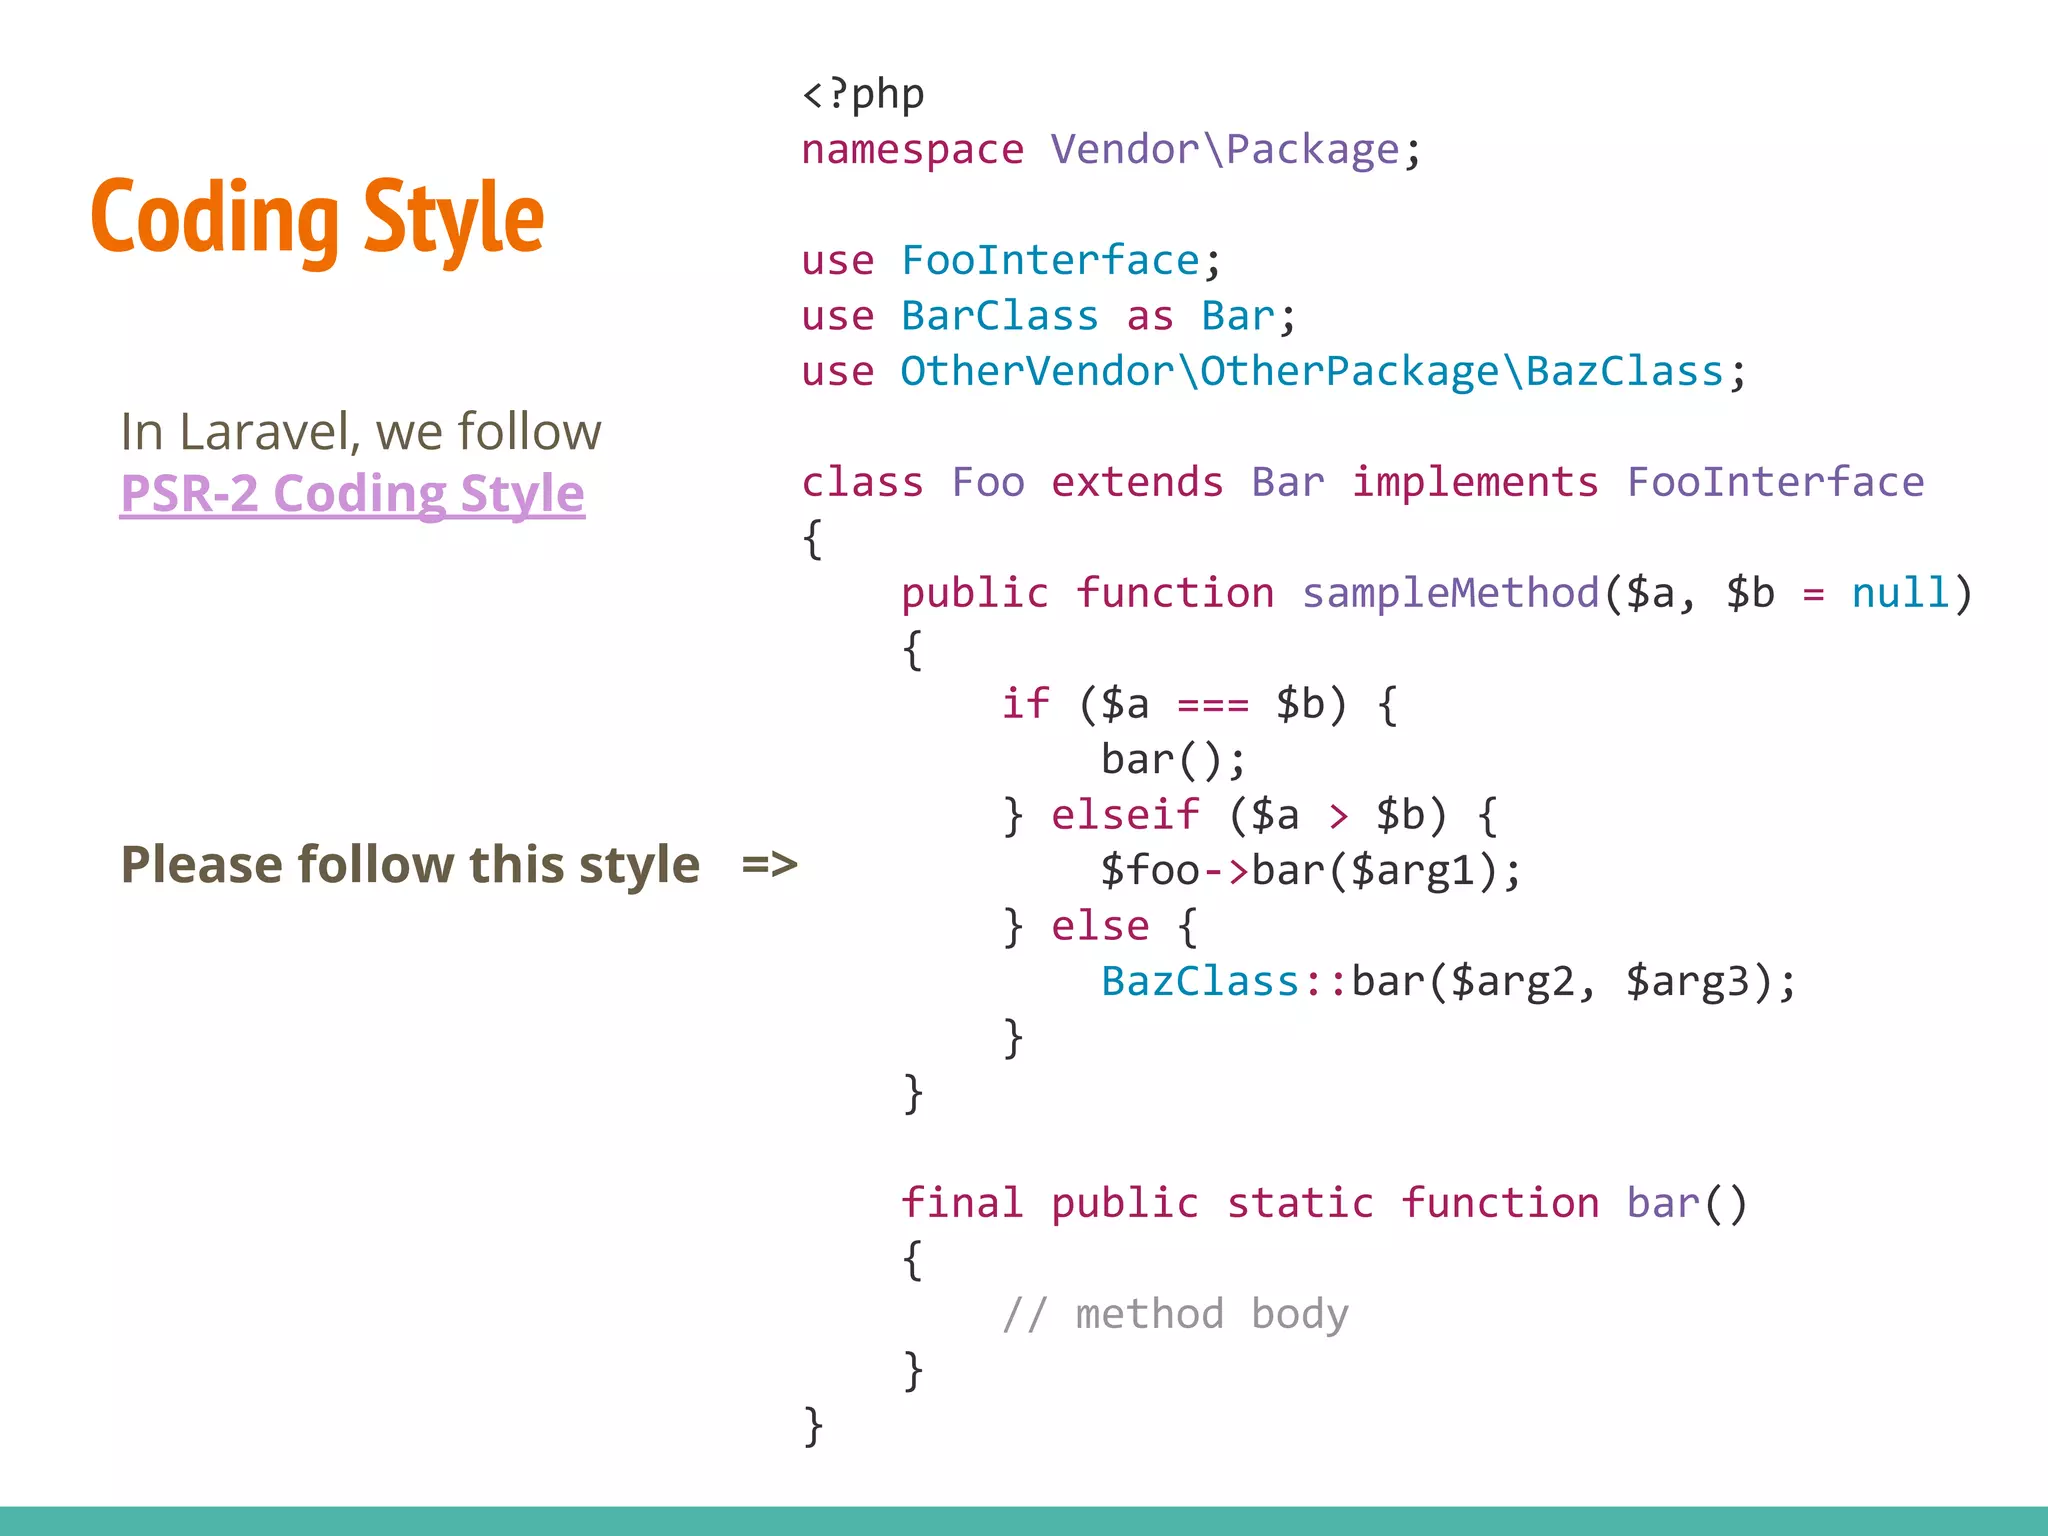
Task: Click the '} elseif ($a > $b) {' line
Action: (x=1250, y=816)
